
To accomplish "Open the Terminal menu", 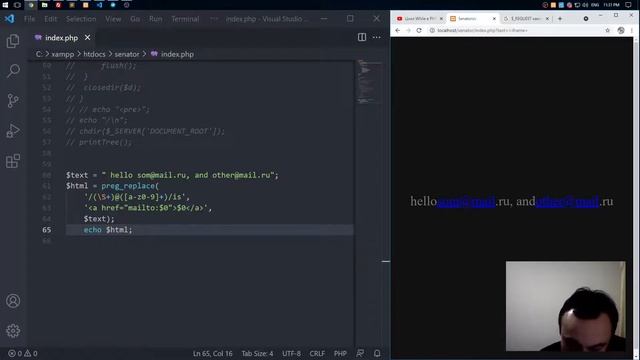I will [185, 19].
